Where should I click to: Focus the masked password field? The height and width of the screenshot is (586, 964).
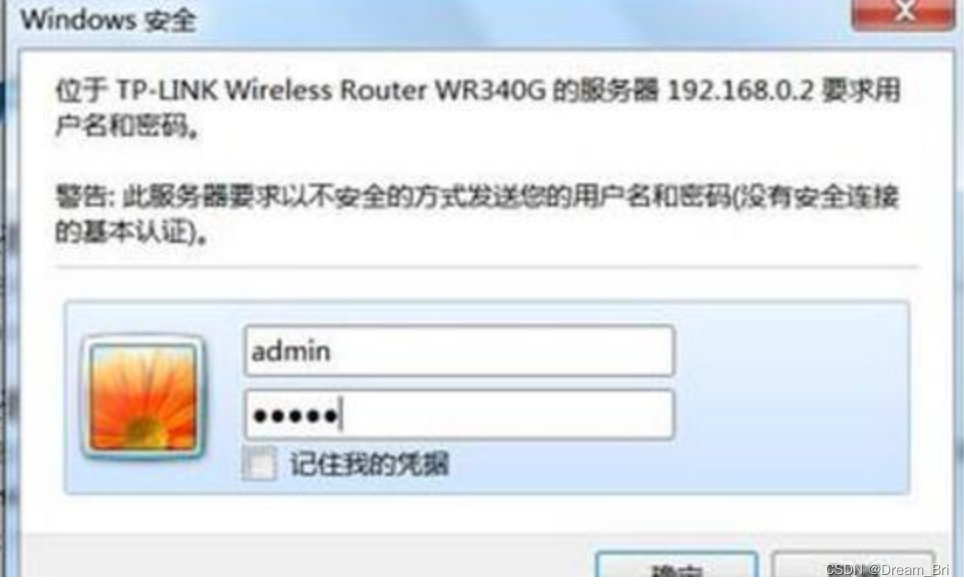pyautogui.click(x=459, y=415)
